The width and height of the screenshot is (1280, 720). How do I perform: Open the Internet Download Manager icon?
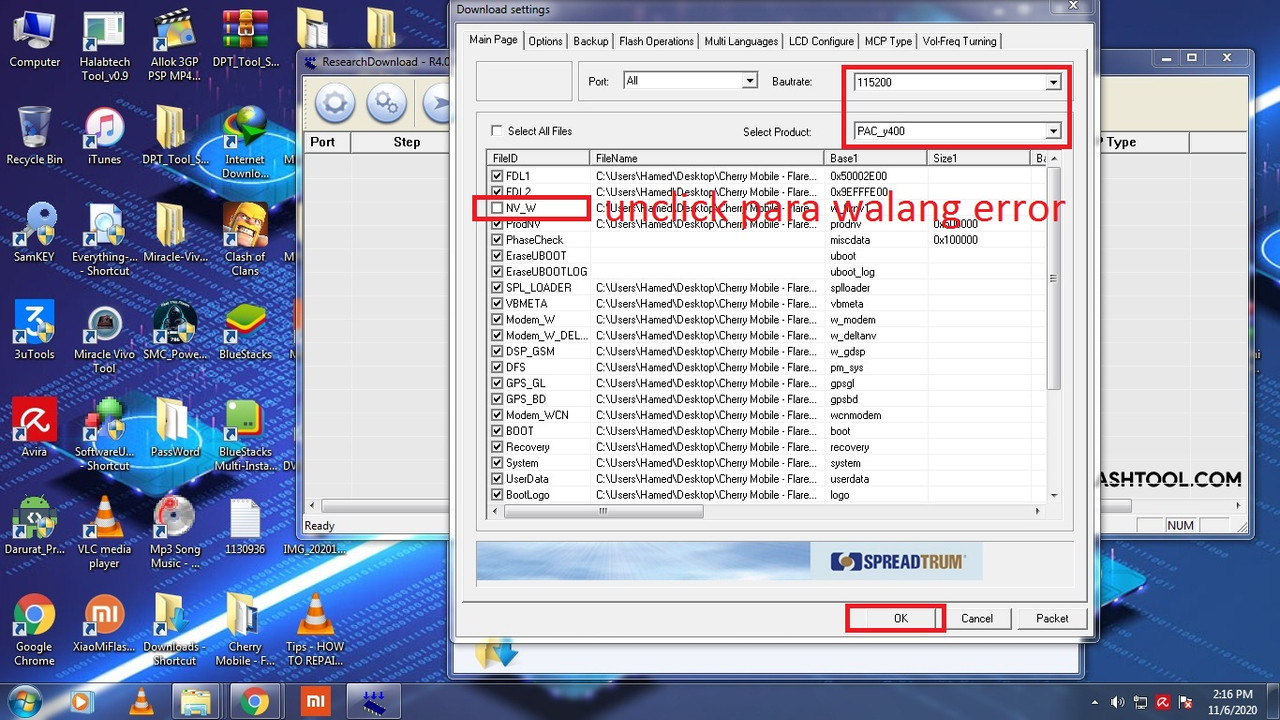(x=245, y=142)
